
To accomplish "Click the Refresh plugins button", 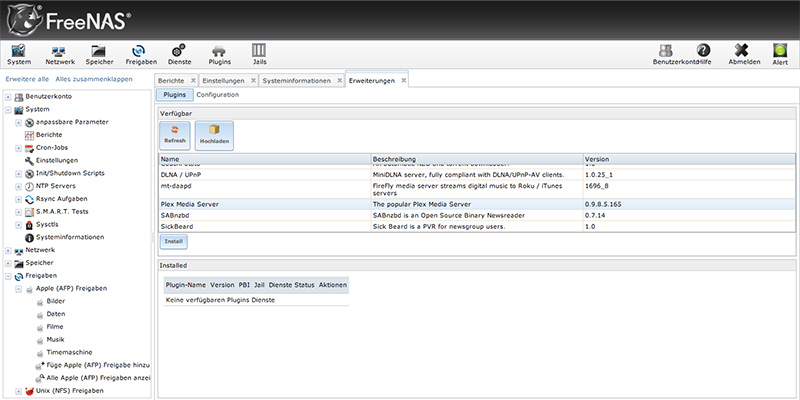I will click(x=174, y=135).
